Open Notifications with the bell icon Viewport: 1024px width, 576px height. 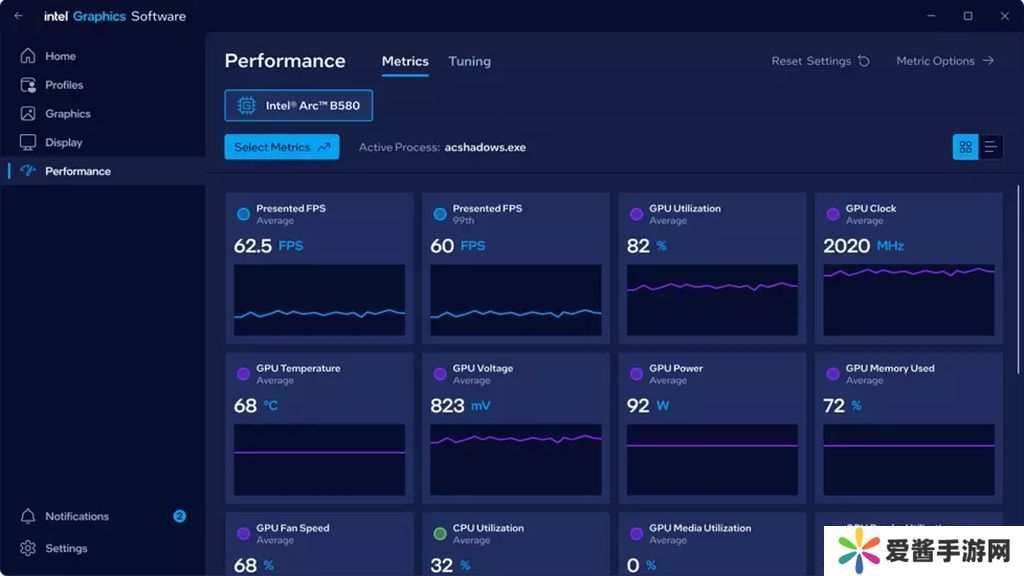point(28,516)
